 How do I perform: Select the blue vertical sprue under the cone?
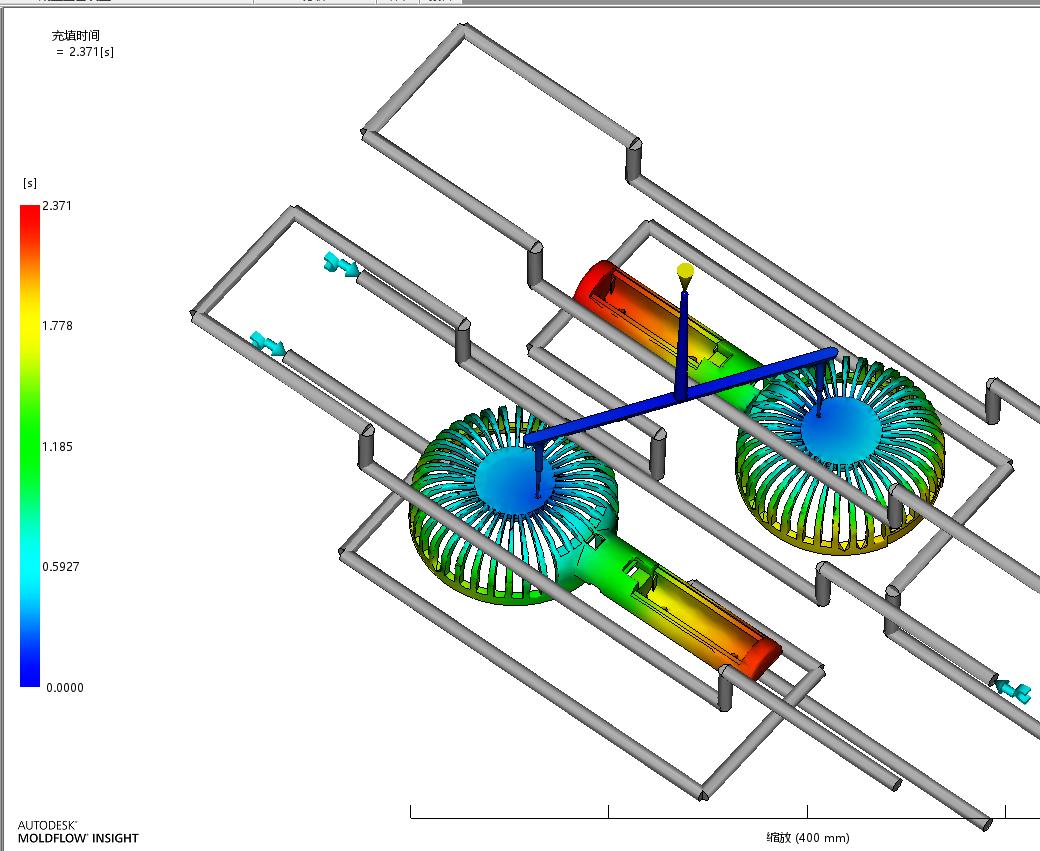click(x=683, y=345)
